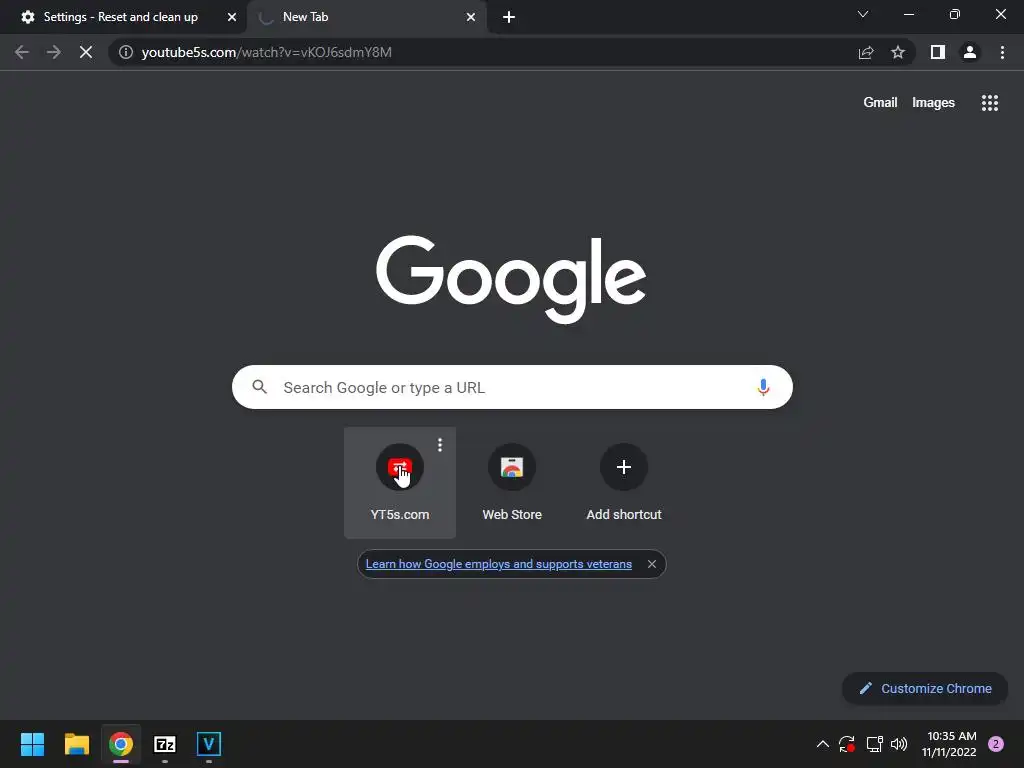
Task: Share this page icon
Action: (866, 52)
